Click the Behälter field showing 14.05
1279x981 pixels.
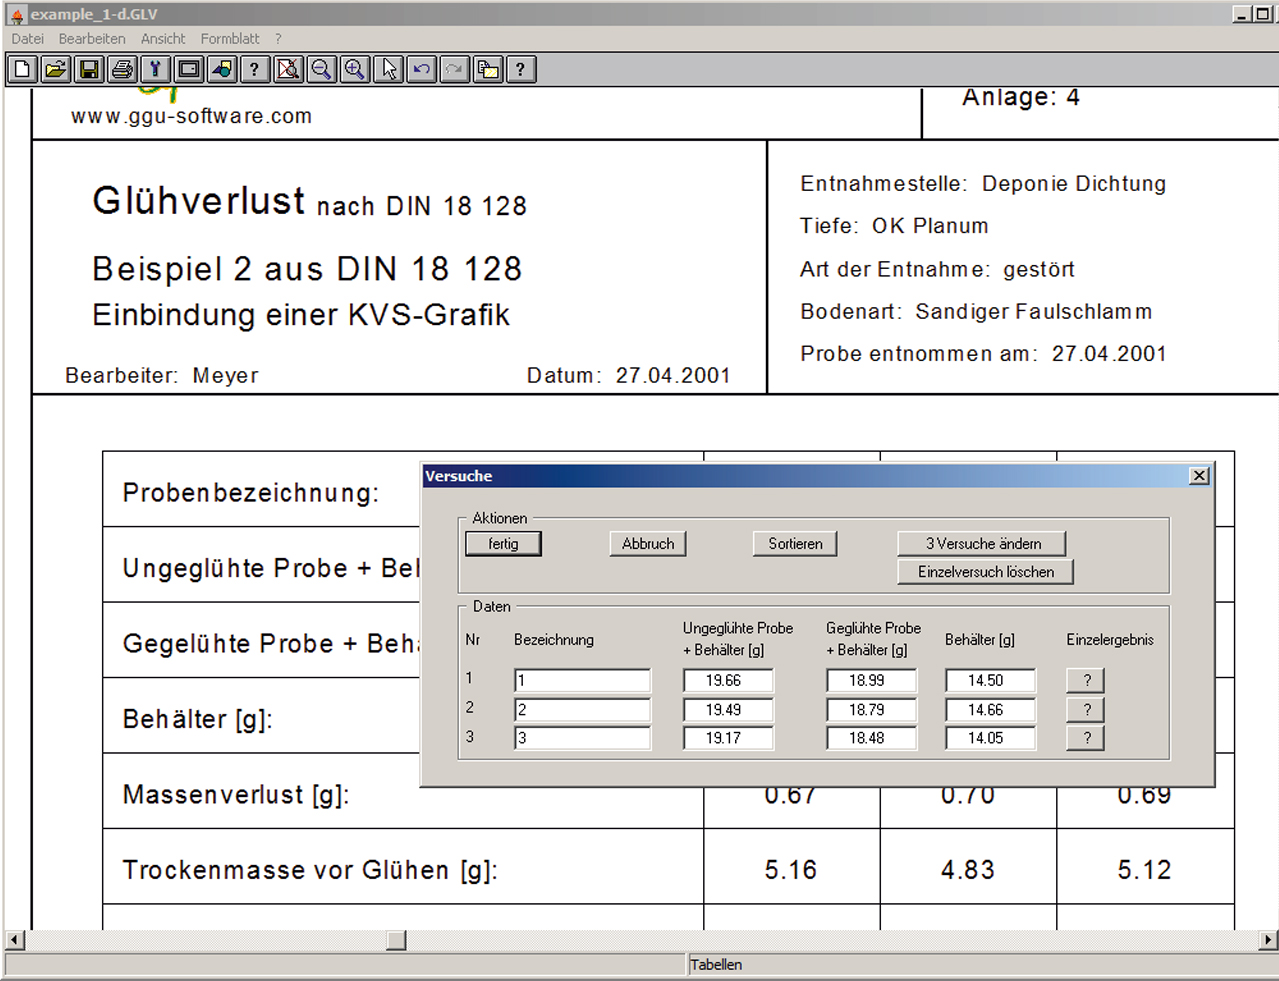tap(990, 739)
